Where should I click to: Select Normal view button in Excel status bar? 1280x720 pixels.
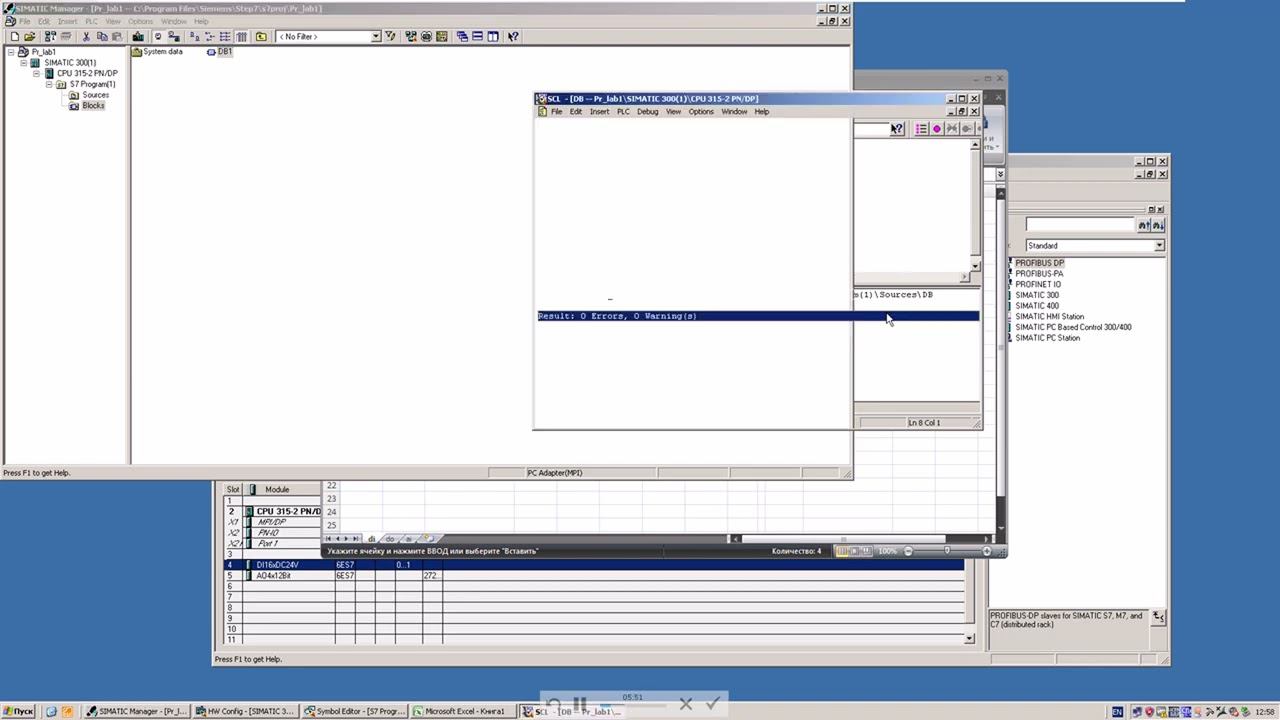841,551
